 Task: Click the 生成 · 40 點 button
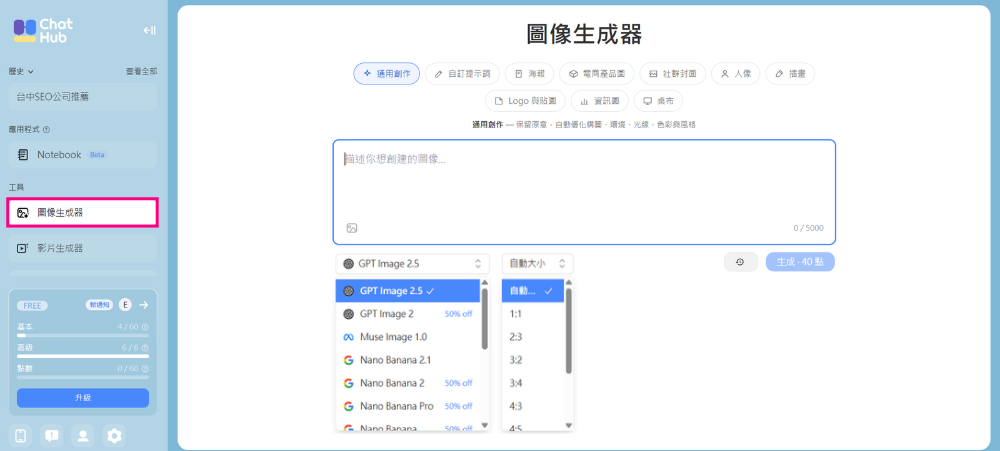(800, 262)
